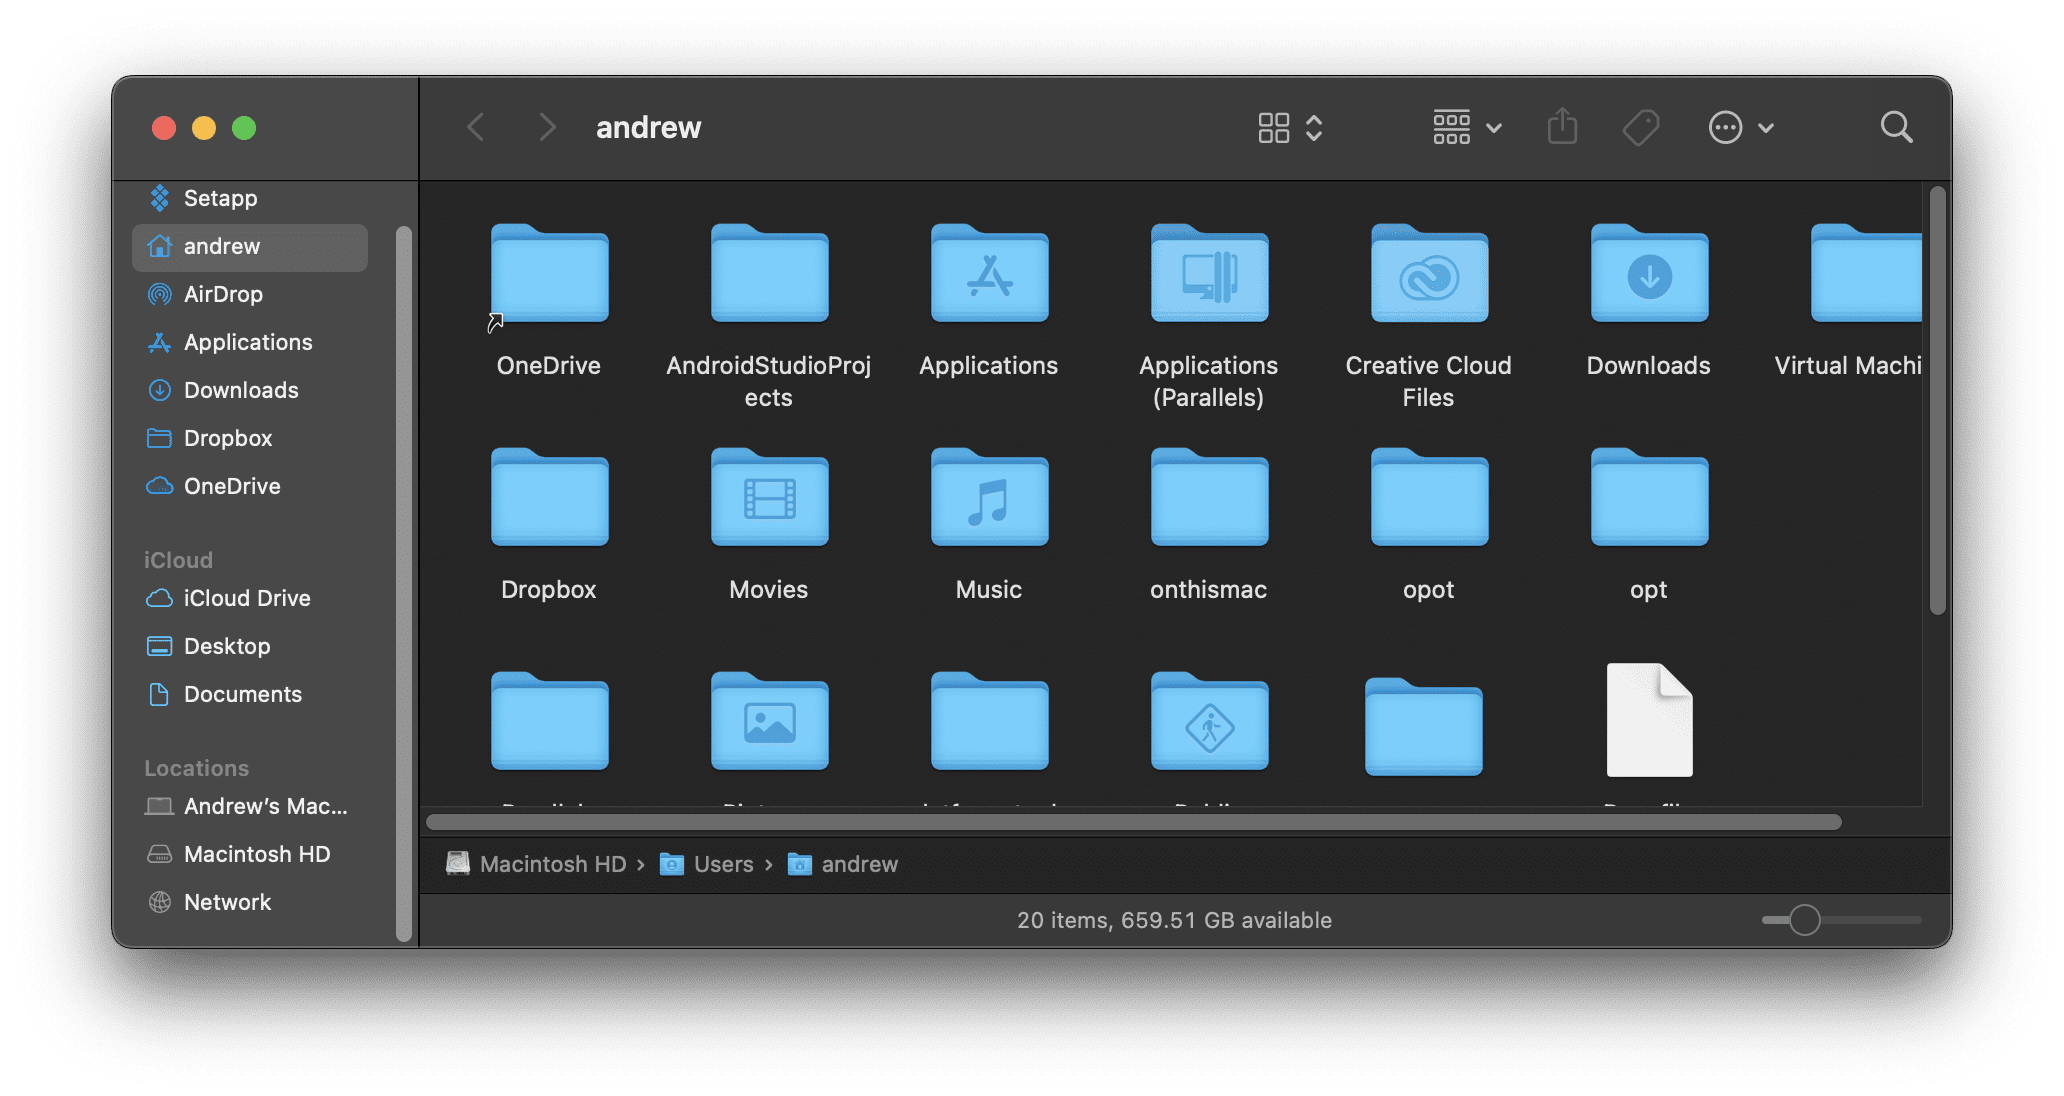Select the white document file icon
The height and width of the screenshot is (1096, 2064).
coord(1649,720)
